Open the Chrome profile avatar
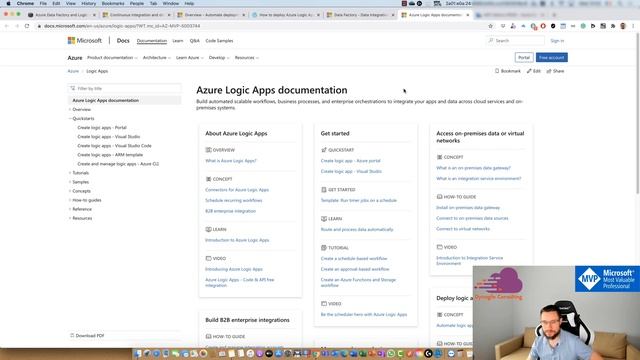Image resolution: width=640 pixels, height=360 pixels. (623, 26)
